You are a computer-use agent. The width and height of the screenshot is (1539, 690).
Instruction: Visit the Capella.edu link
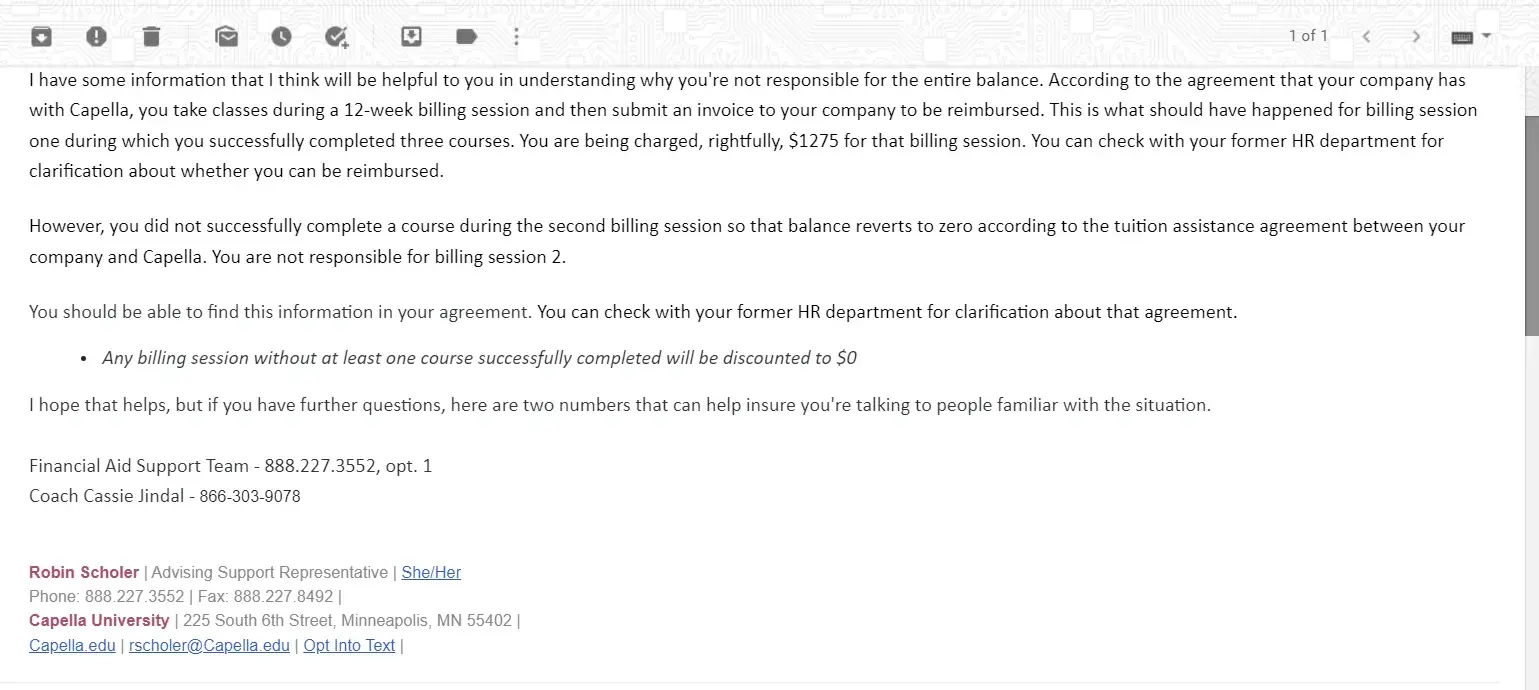point(72,646)
